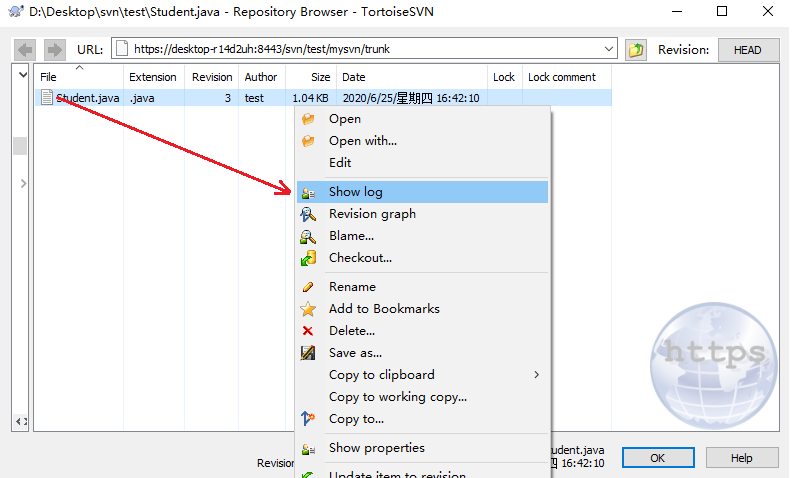This screenshot has height=478, width=792.
Task: Click the Checkout arrow icon
Action: [x=308, y=258]
